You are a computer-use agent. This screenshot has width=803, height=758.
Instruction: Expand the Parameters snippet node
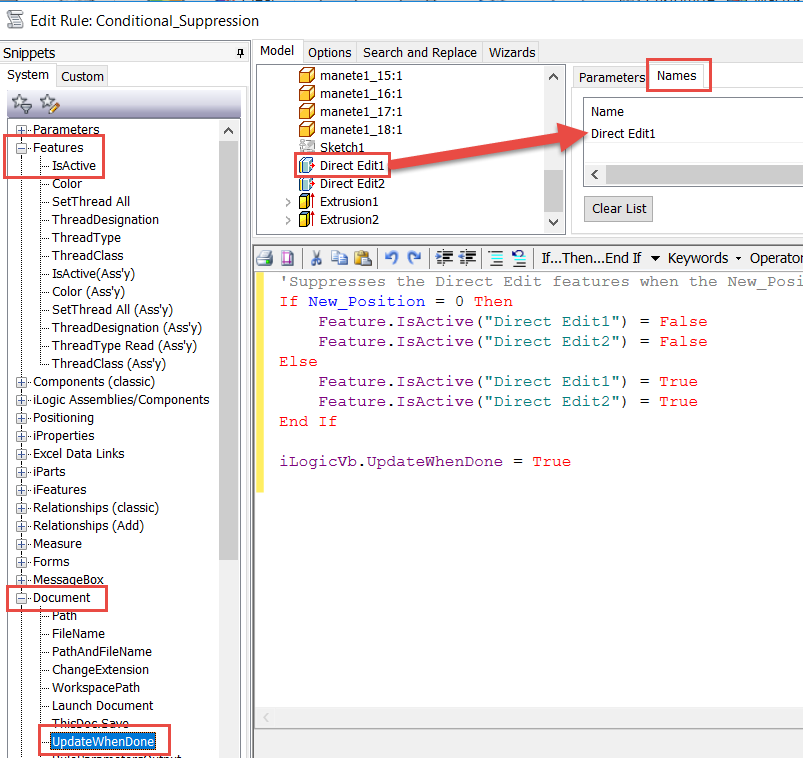[21, 130]
